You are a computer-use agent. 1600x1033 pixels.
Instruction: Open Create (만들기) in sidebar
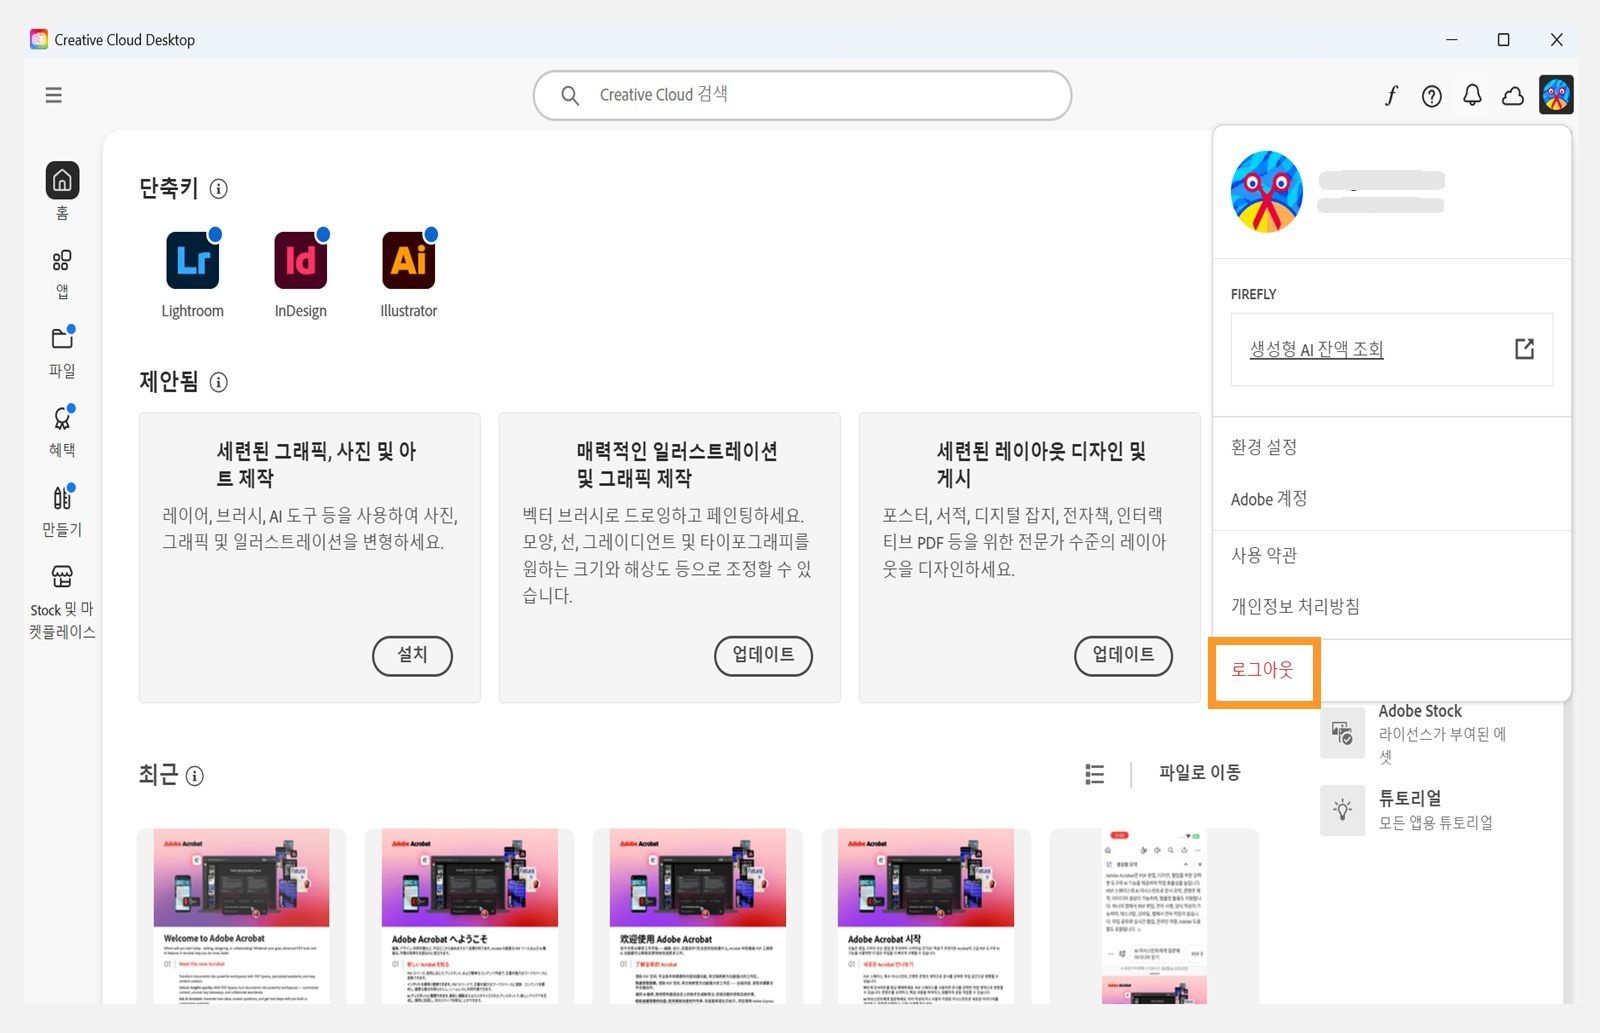62,510
